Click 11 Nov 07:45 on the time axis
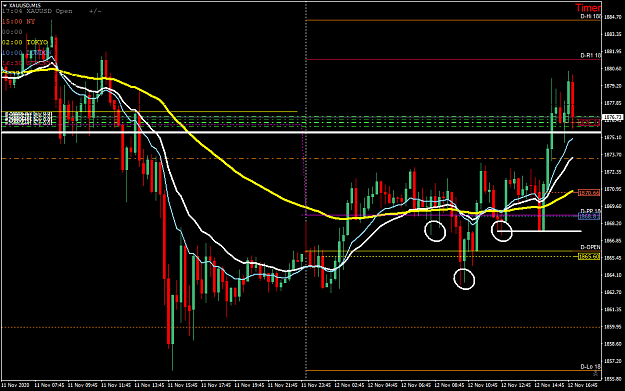Screen dimensions: 625x391 pyautogui.click(x=49, y=385)
